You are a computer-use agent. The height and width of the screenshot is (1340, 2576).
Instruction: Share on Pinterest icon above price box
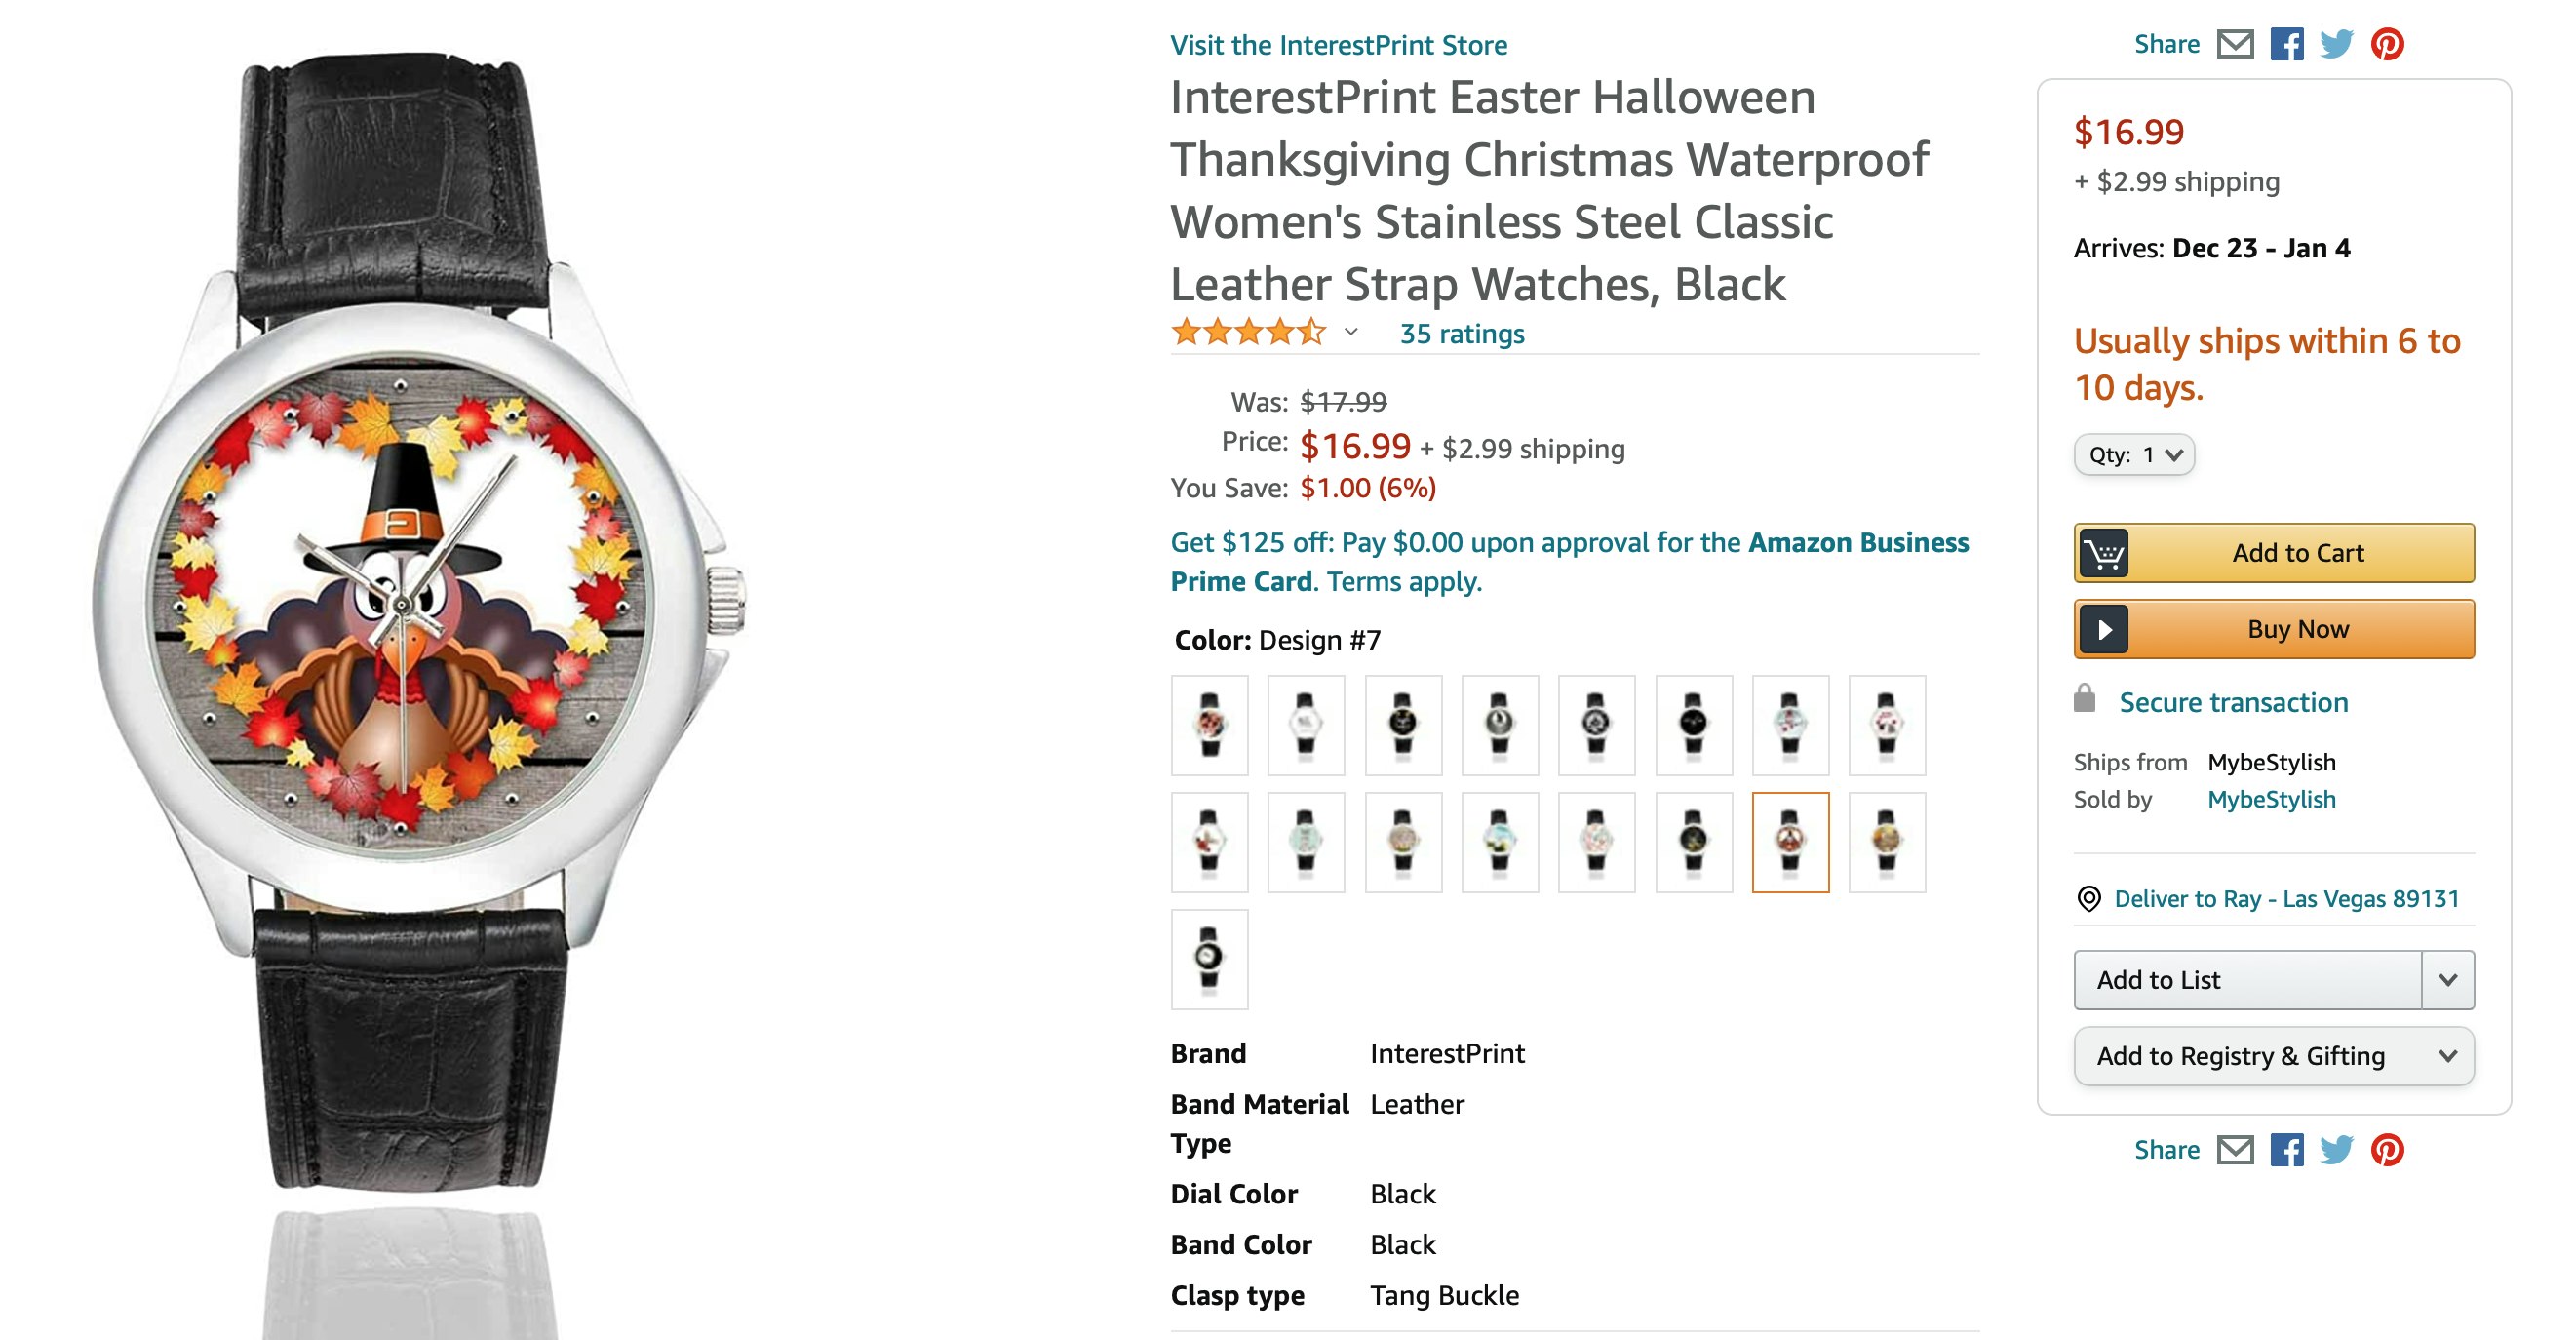coord(2388,45)
